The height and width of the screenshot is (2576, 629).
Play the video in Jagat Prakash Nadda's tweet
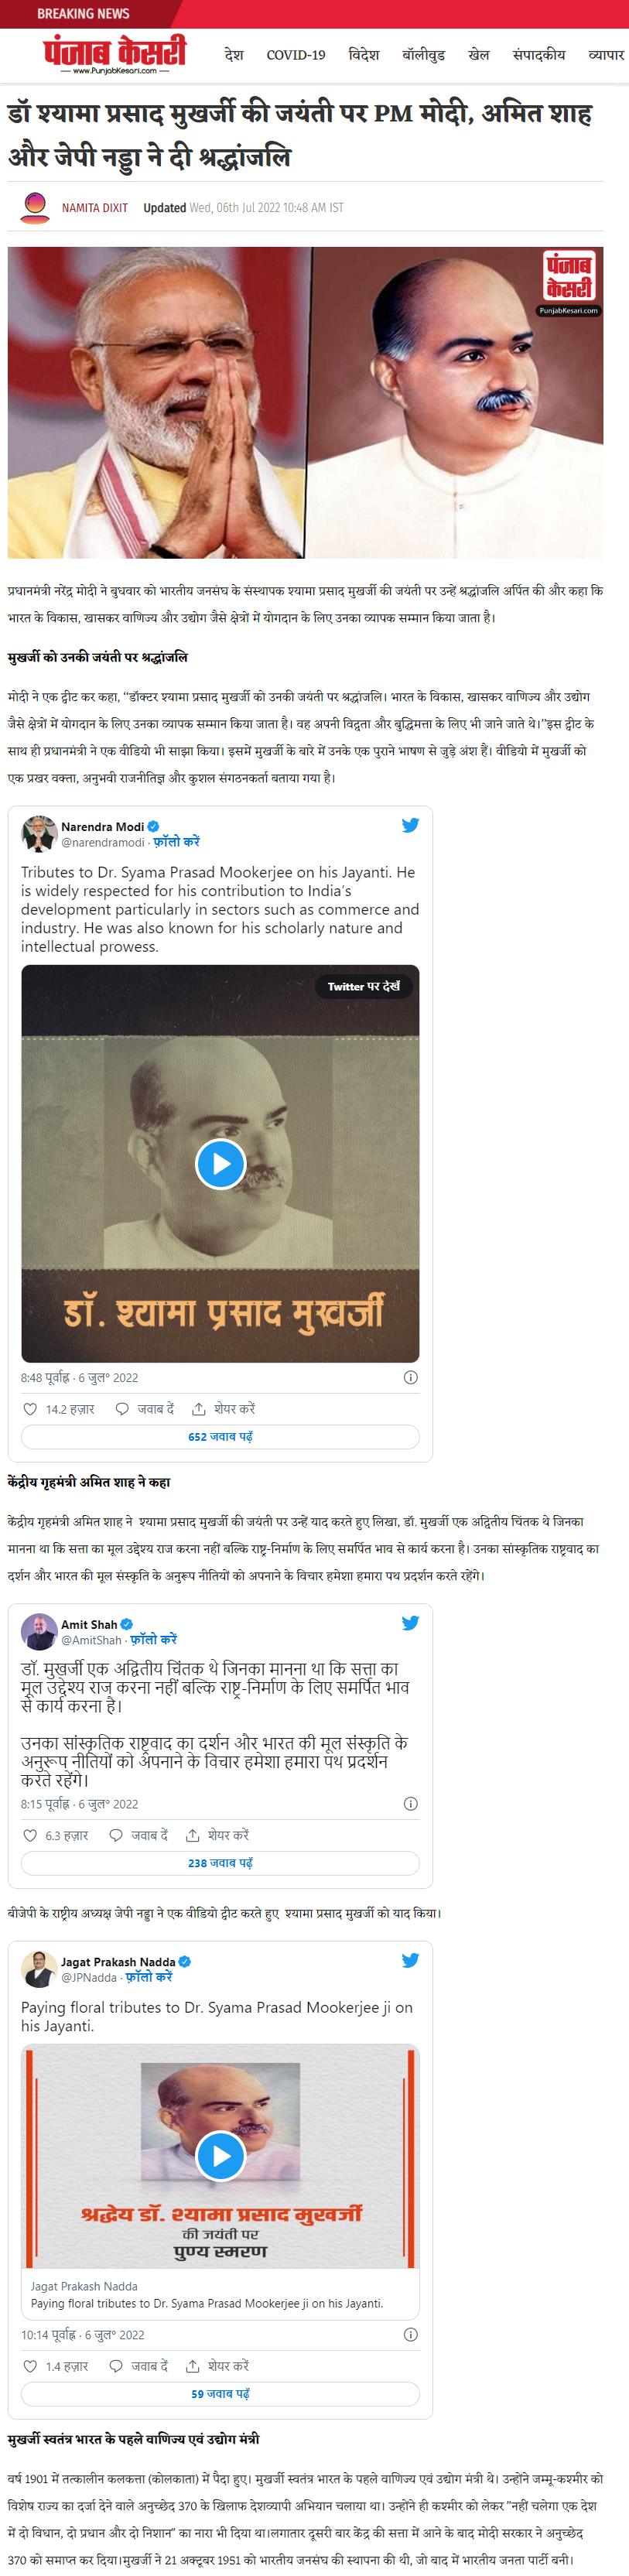tap(220, 2156)
